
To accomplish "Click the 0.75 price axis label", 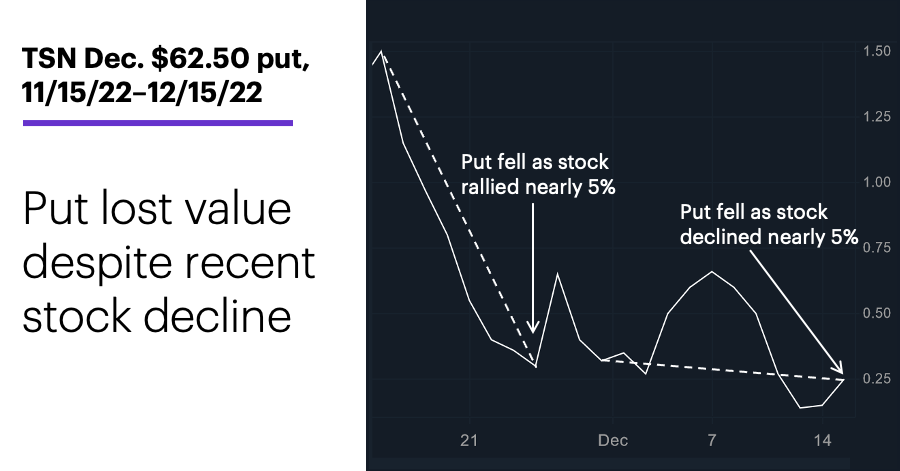I will point(877,247).
